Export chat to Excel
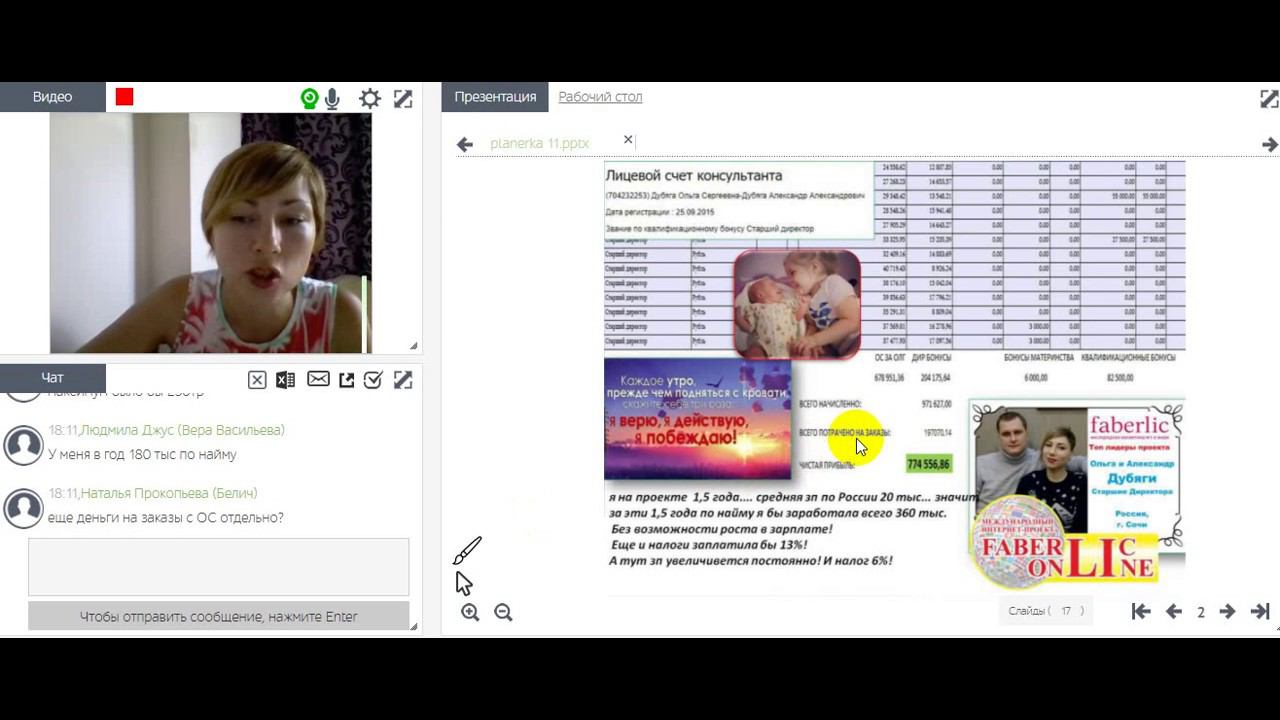Screen dimensions: 1280x720 (286, 380)
